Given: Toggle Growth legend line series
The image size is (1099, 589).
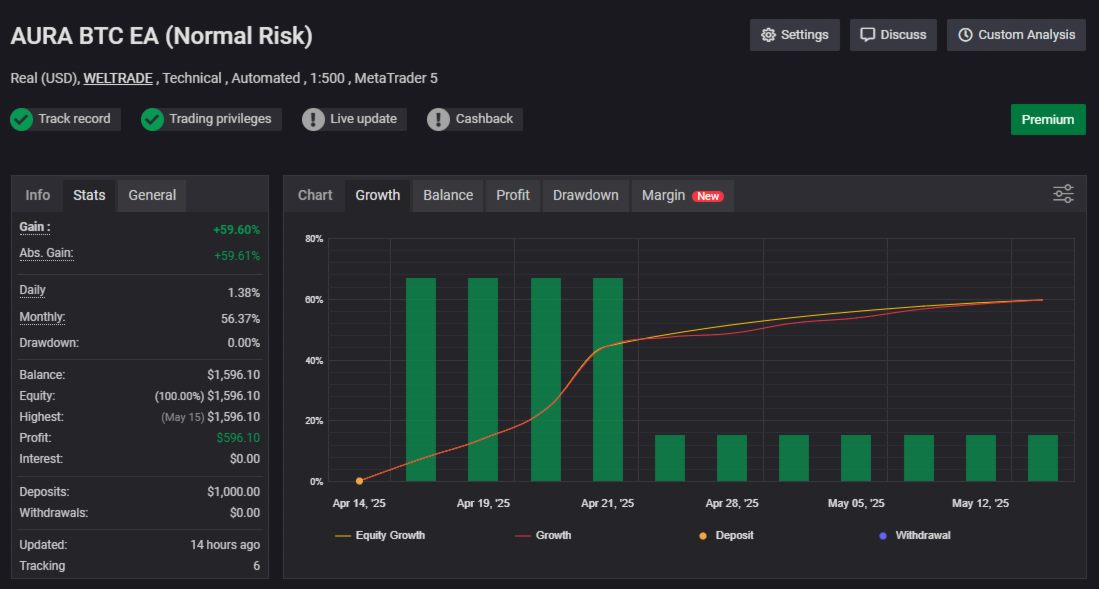Looking at the screenshot, I should coord(543,535).
